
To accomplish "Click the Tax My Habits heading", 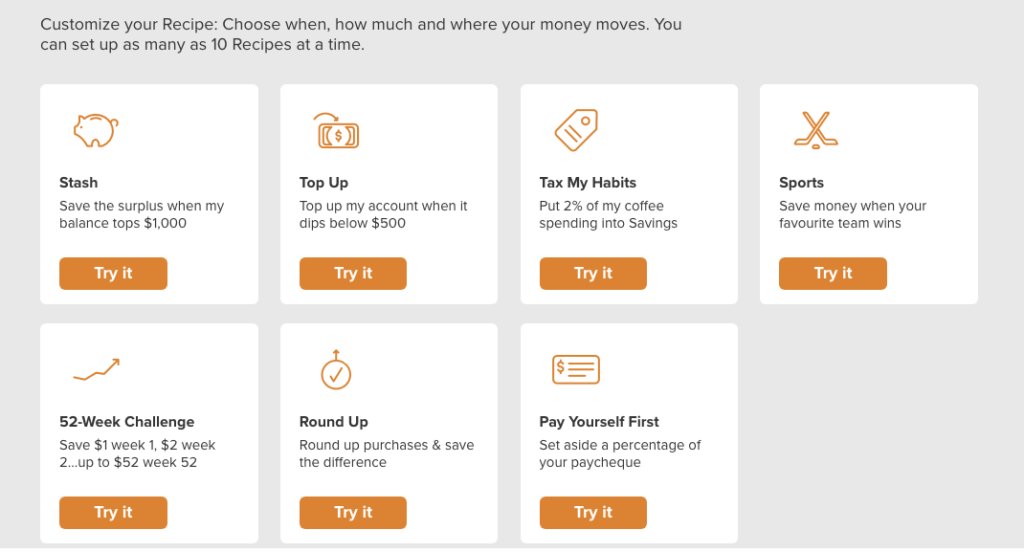I will click(587, 183).
